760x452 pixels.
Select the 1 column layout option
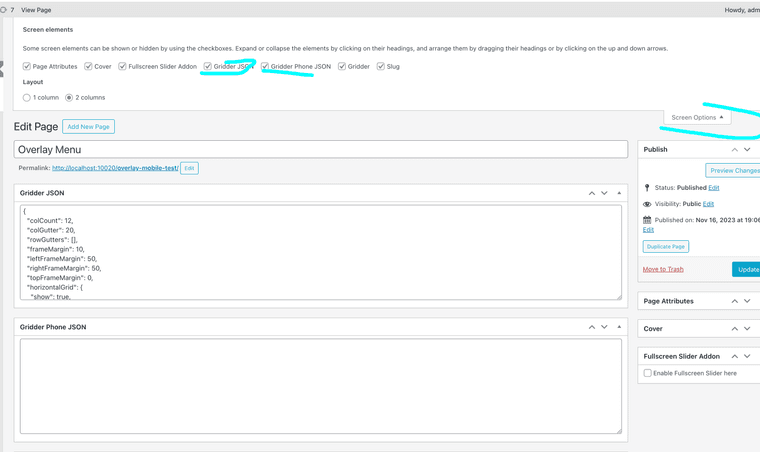[x=27, y=98]
